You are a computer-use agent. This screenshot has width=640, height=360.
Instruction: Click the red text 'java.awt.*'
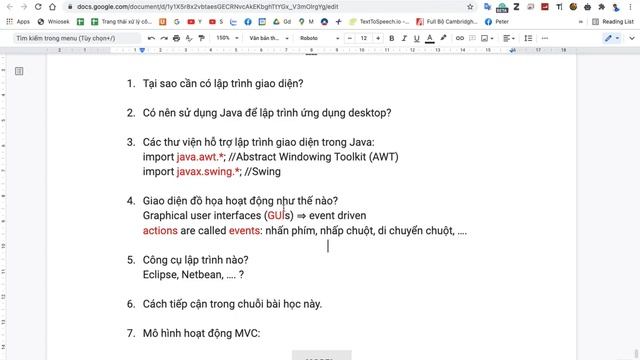tap(200, 157)
